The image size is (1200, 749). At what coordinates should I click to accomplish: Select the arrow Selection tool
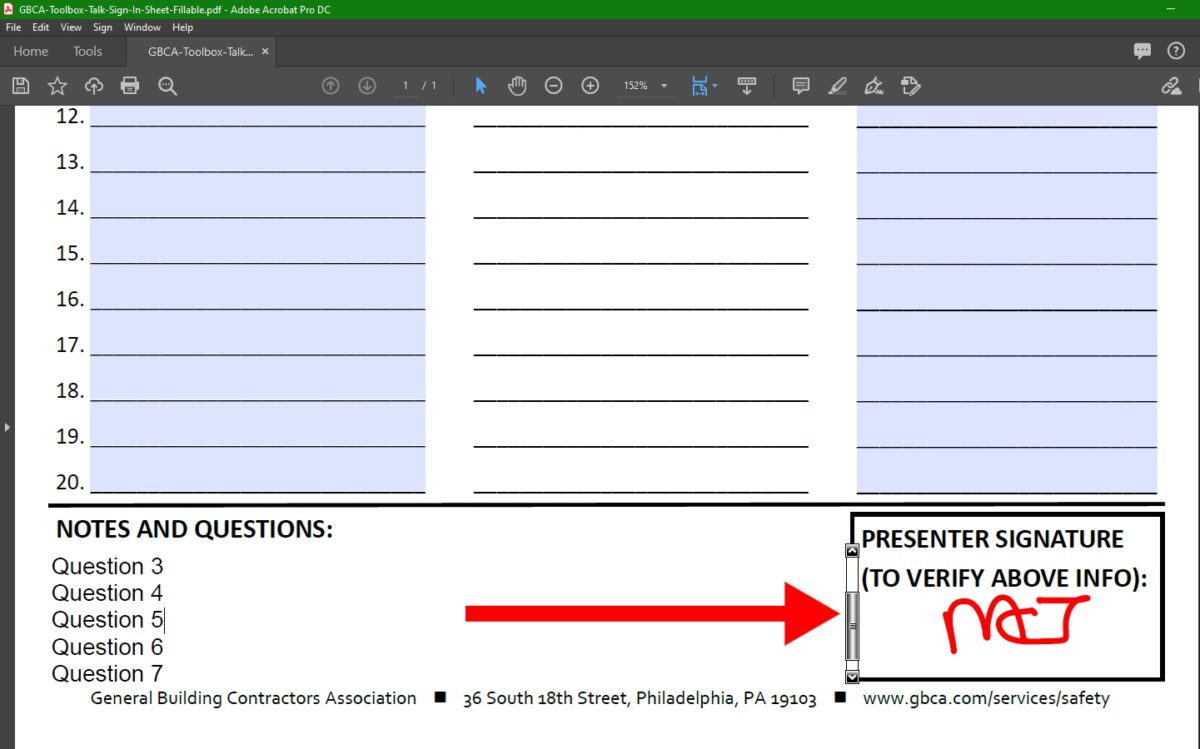click(481, 85)
